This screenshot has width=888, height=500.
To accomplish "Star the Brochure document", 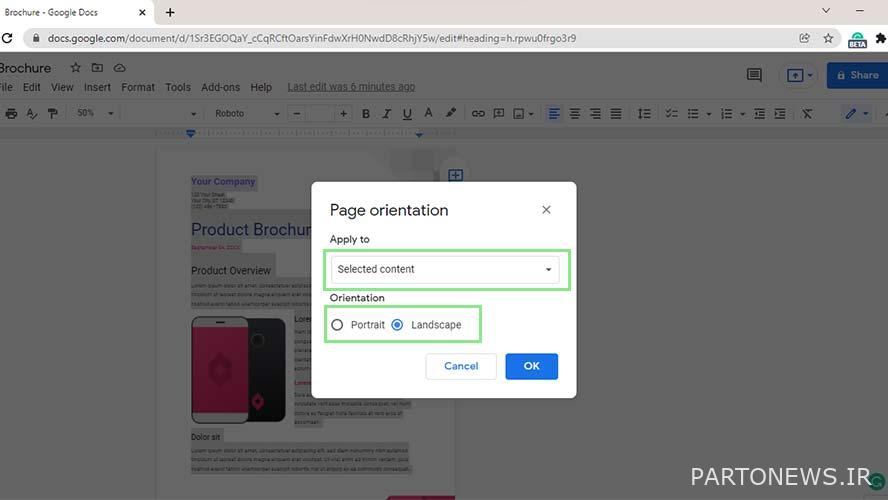I will [75, 68].
